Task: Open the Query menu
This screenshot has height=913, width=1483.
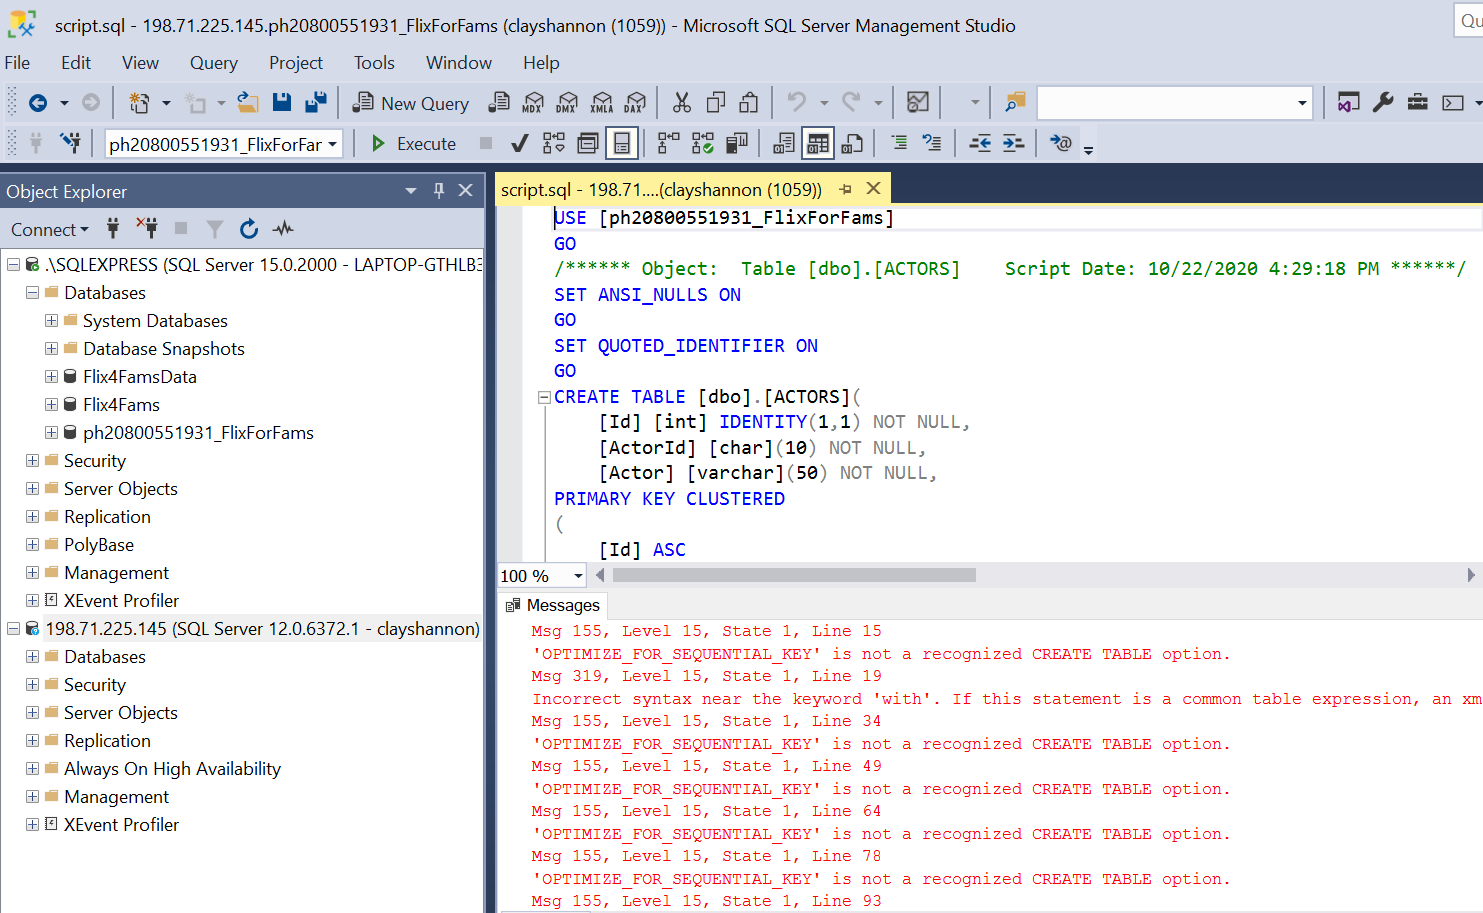Action: click(x=213, y=63)
